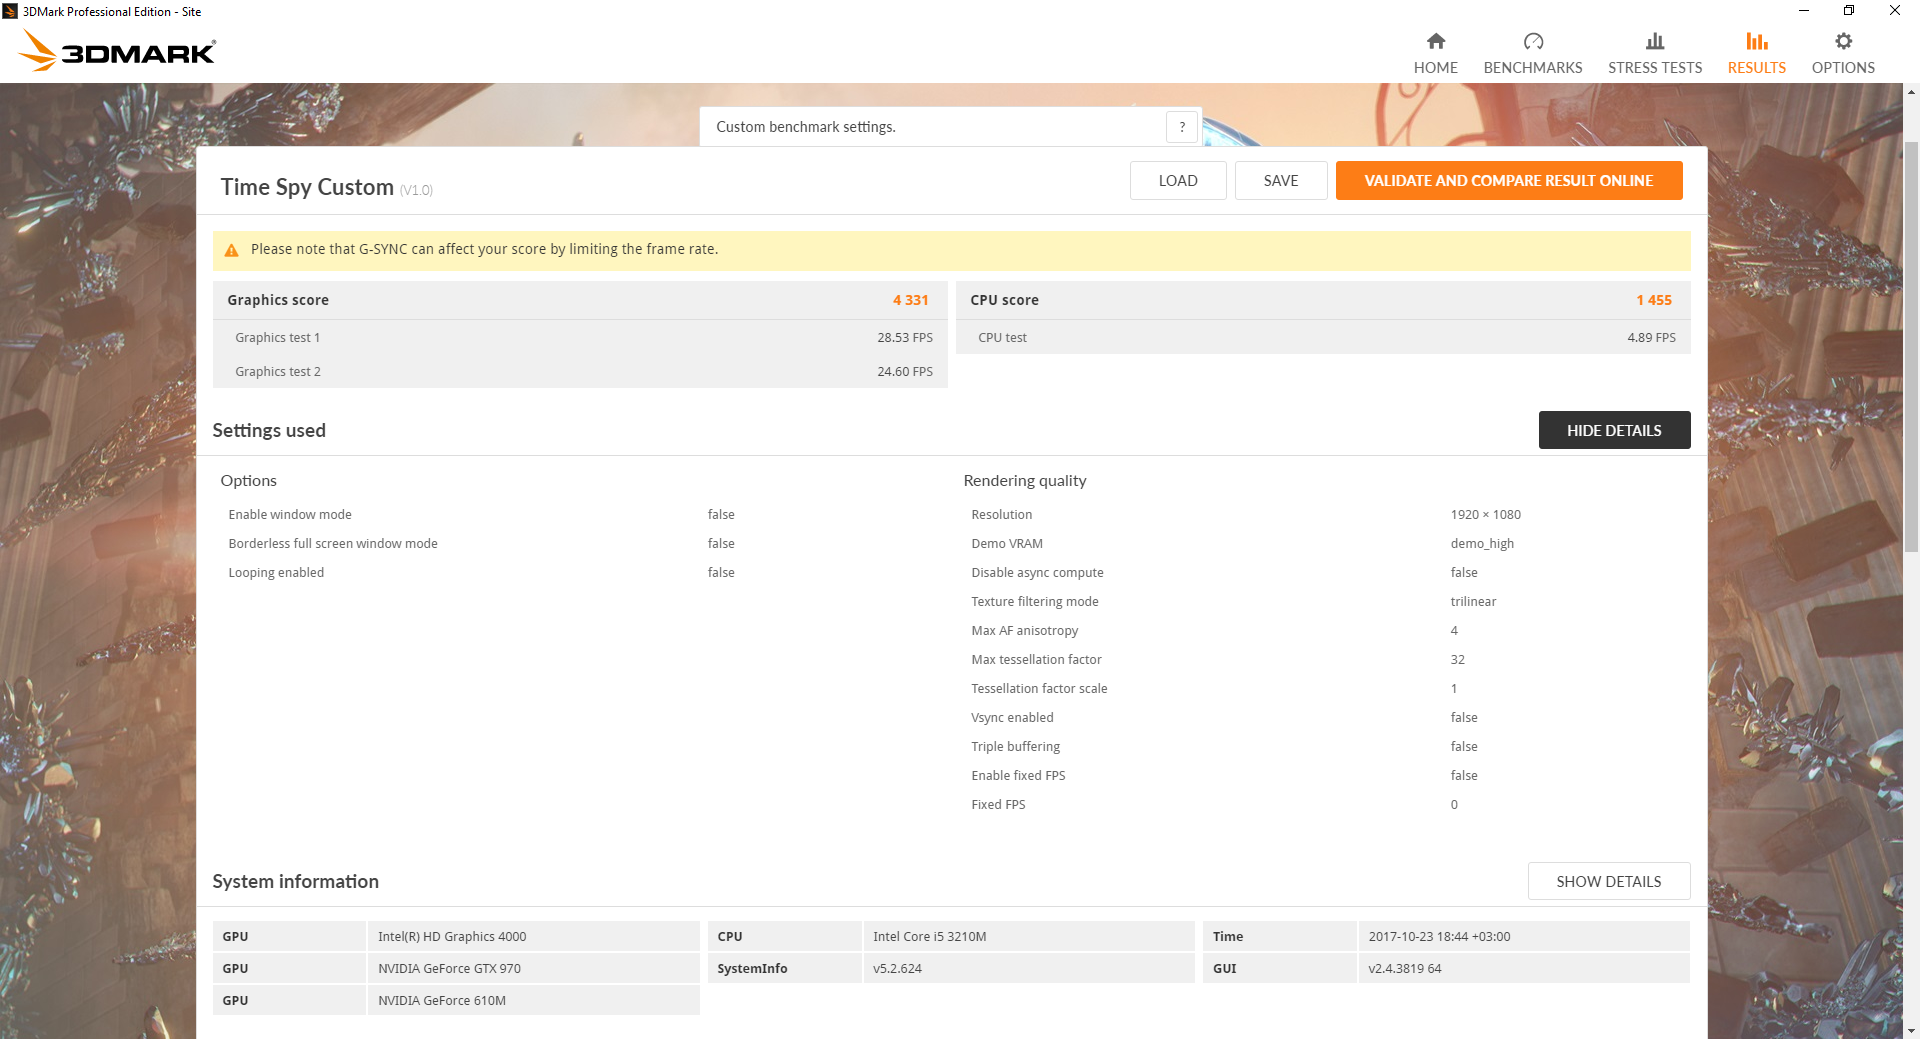Click the Enable fixed FPS label
1920x1039 pixels.
(x=1018, y=776)
